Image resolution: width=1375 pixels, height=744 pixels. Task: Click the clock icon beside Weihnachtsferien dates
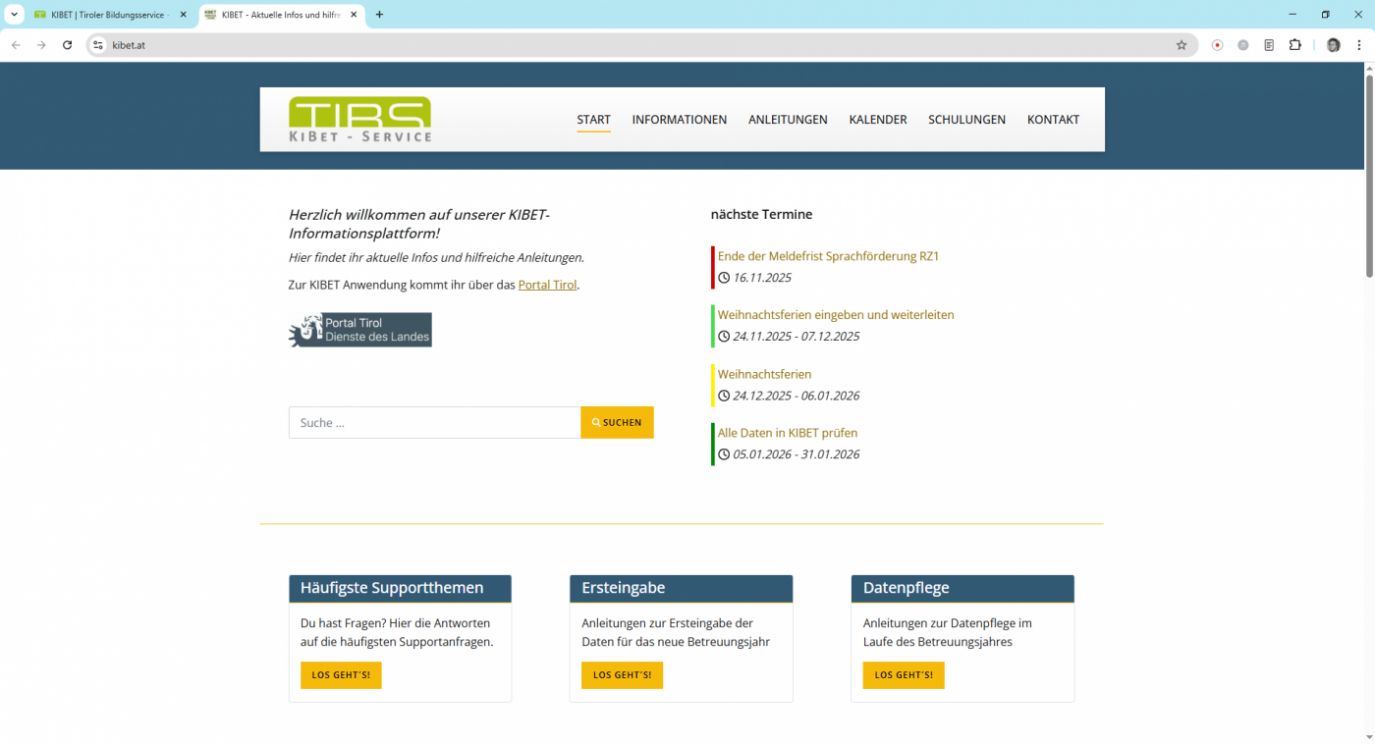[724, 395]
